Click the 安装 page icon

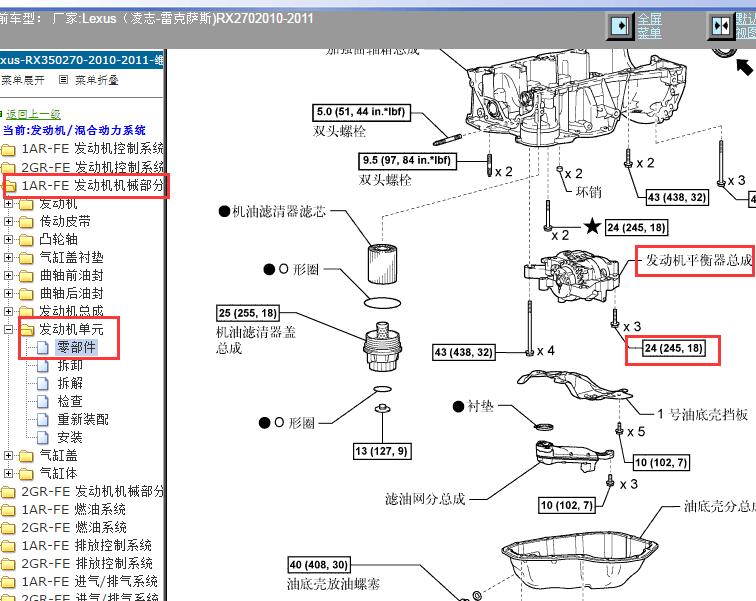[43, 438]
